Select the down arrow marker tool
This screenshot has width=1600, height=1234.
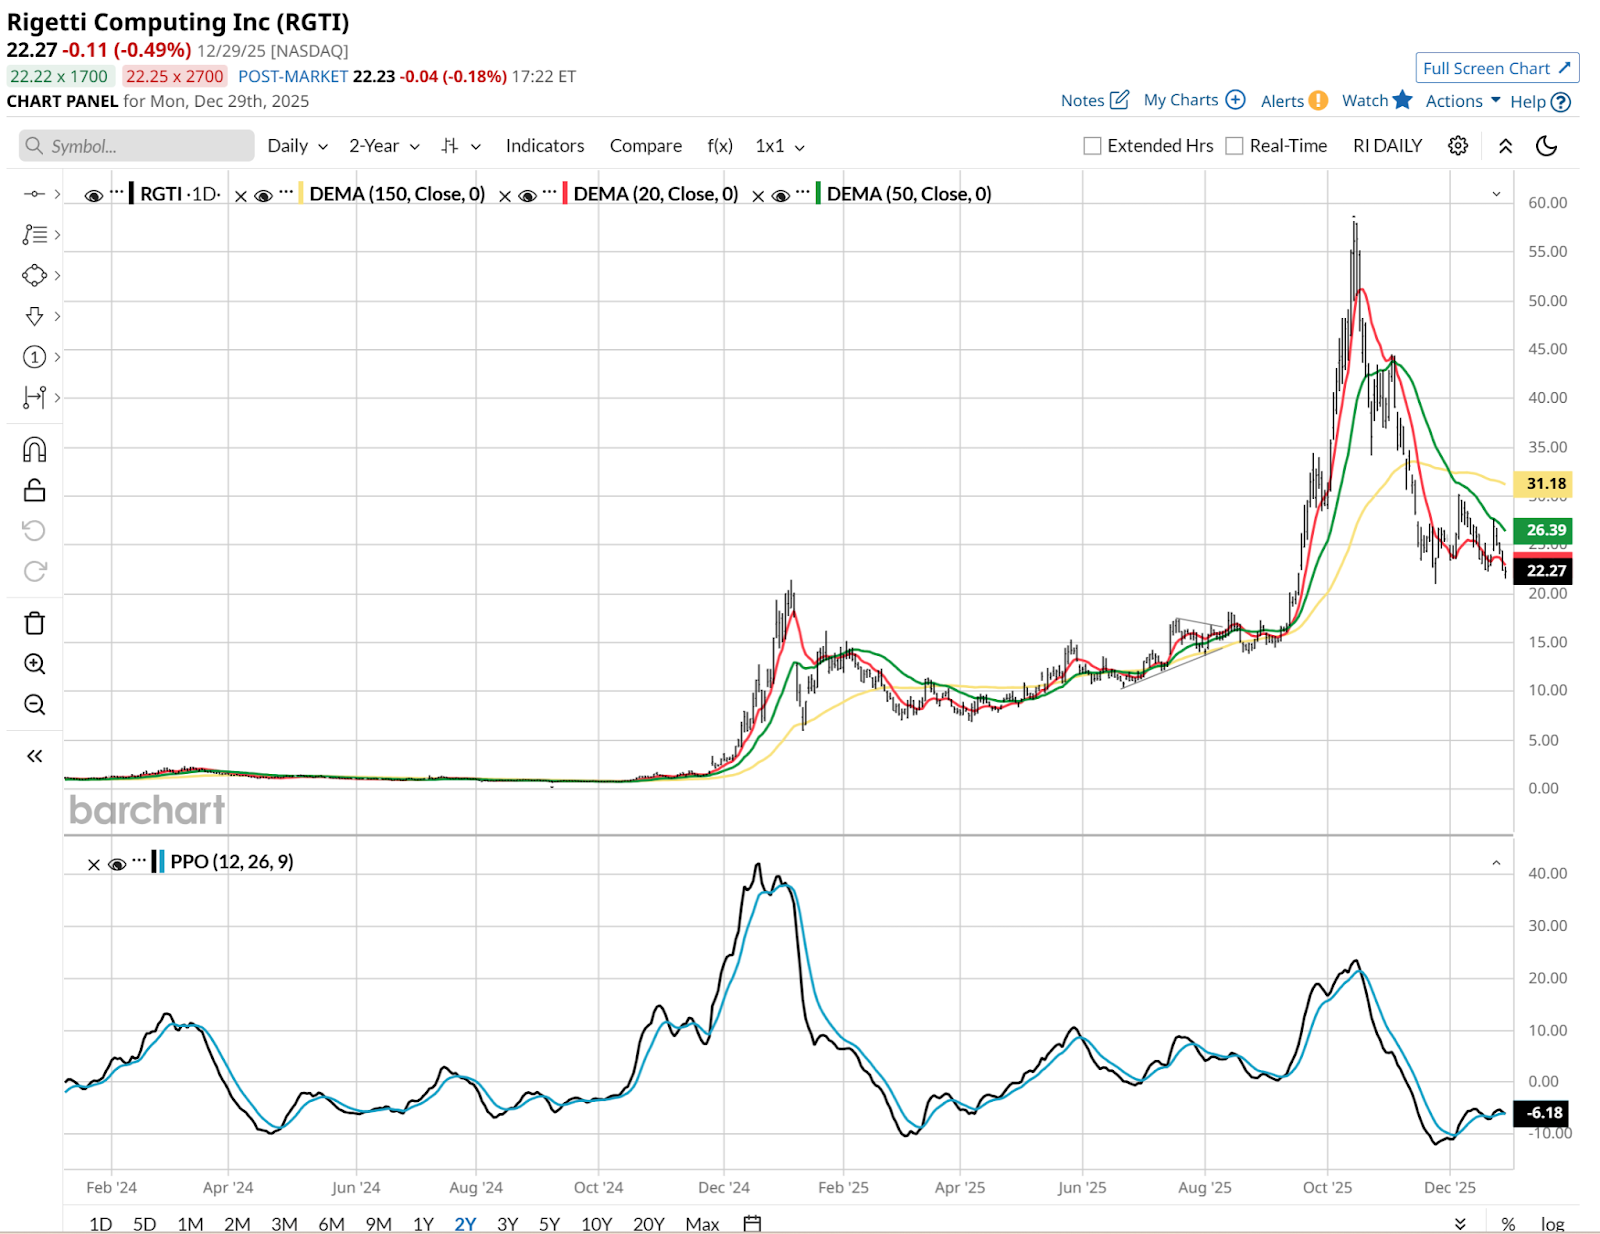[x=34, y=316]
